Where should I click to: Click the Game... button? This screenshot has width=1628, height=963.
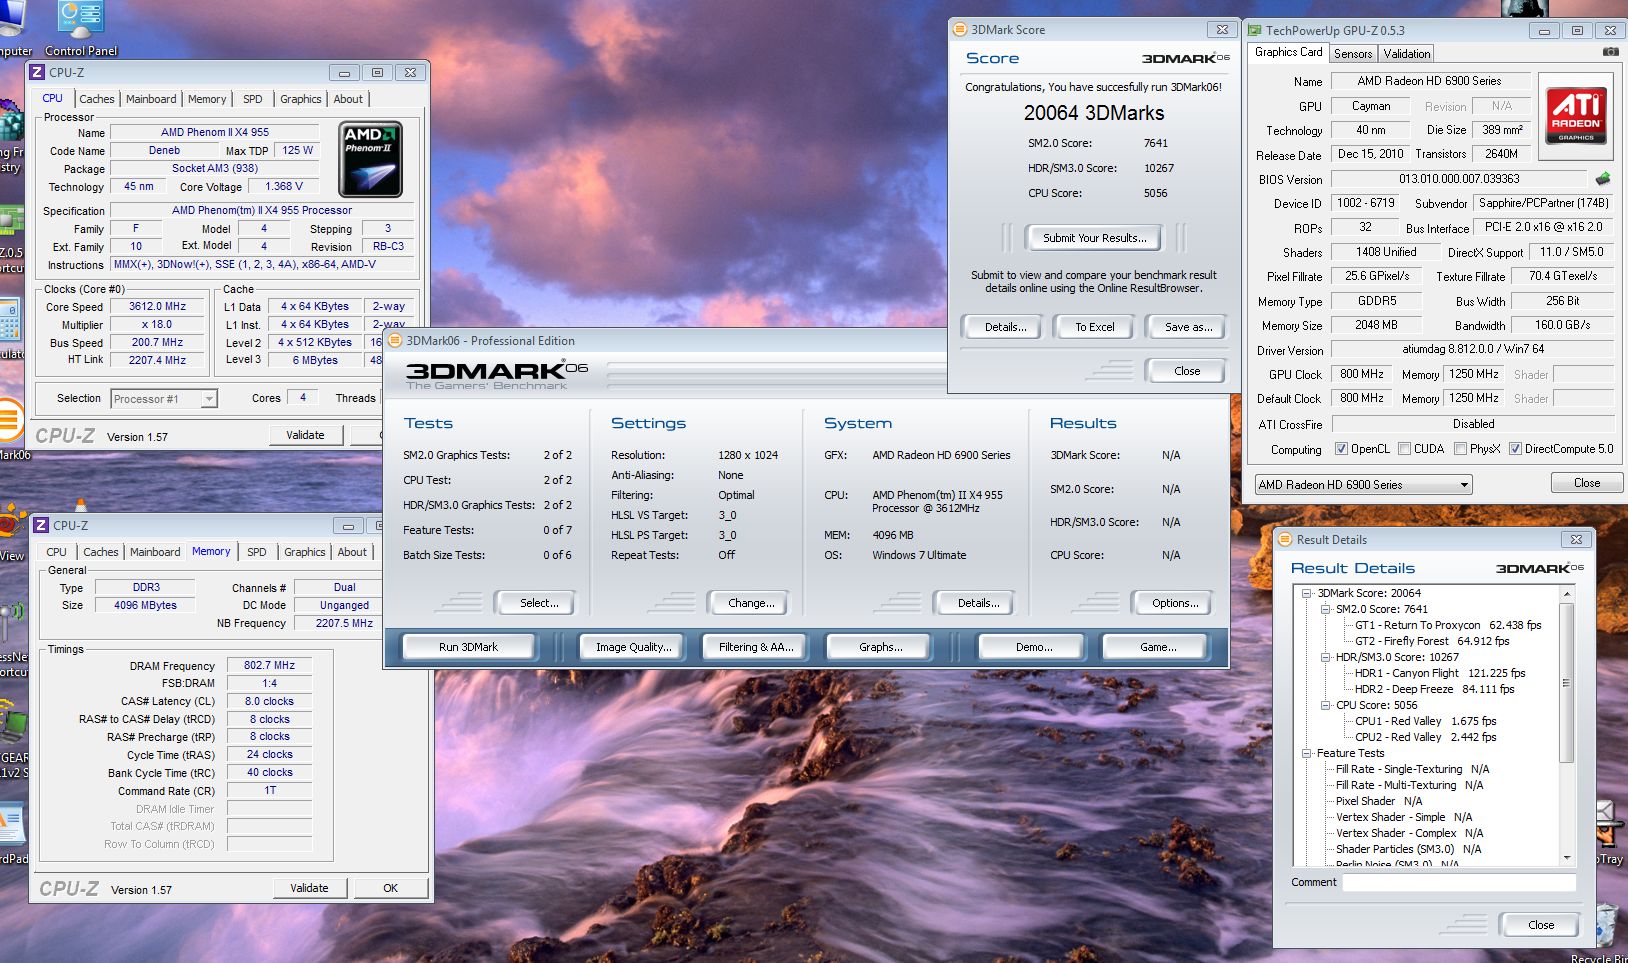coord(1158,647)
